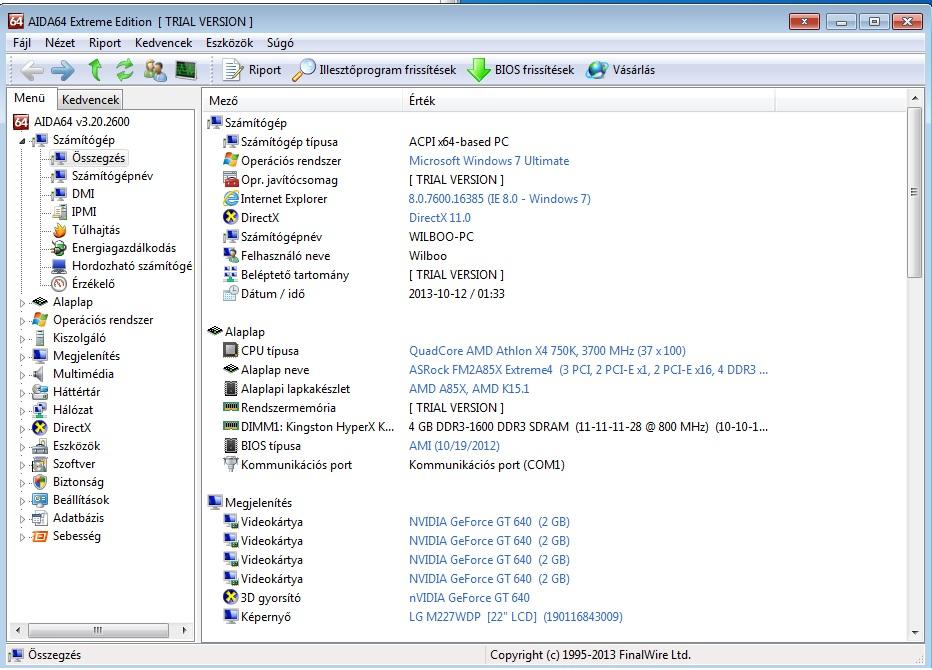Click the green up-arrow toolbar icon
The width and height of the screenshot is (932, 670).
[95, 70]
